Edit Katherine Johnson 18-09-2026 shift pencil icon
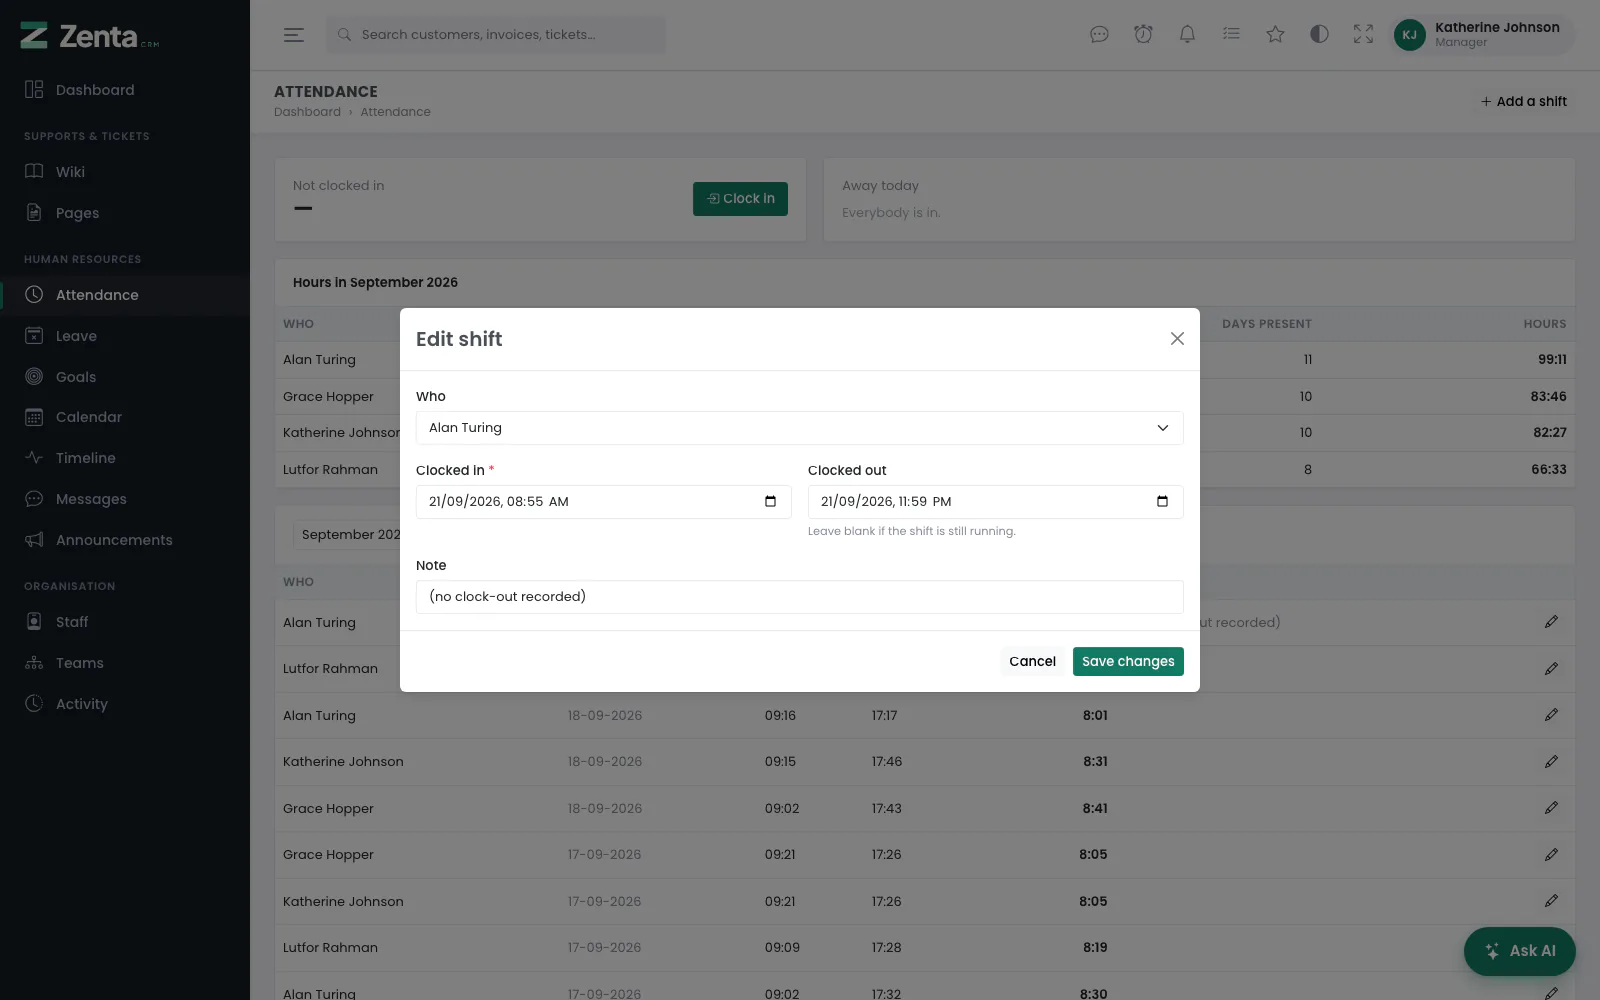This screenshot has width=1600, height=1000. tap(1551, 762)
